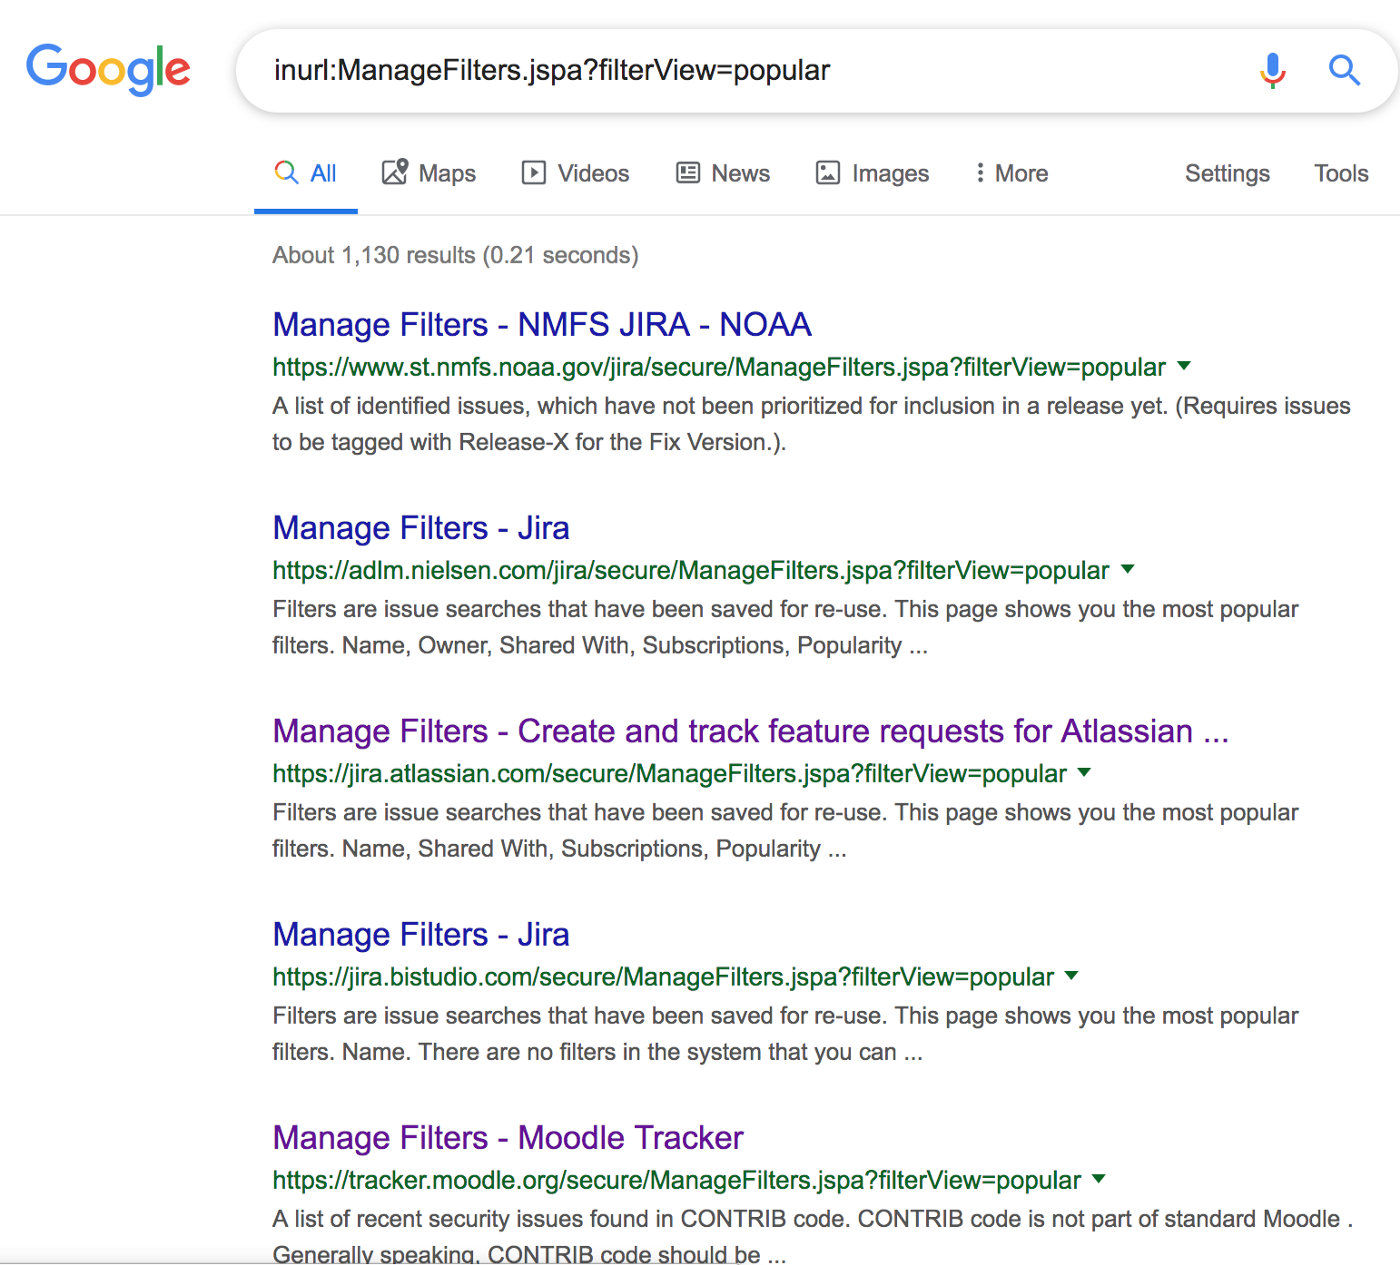Click the Videos play icon
The height and width of the screenshot is (1265, 1400).
(x=534, y=173)
